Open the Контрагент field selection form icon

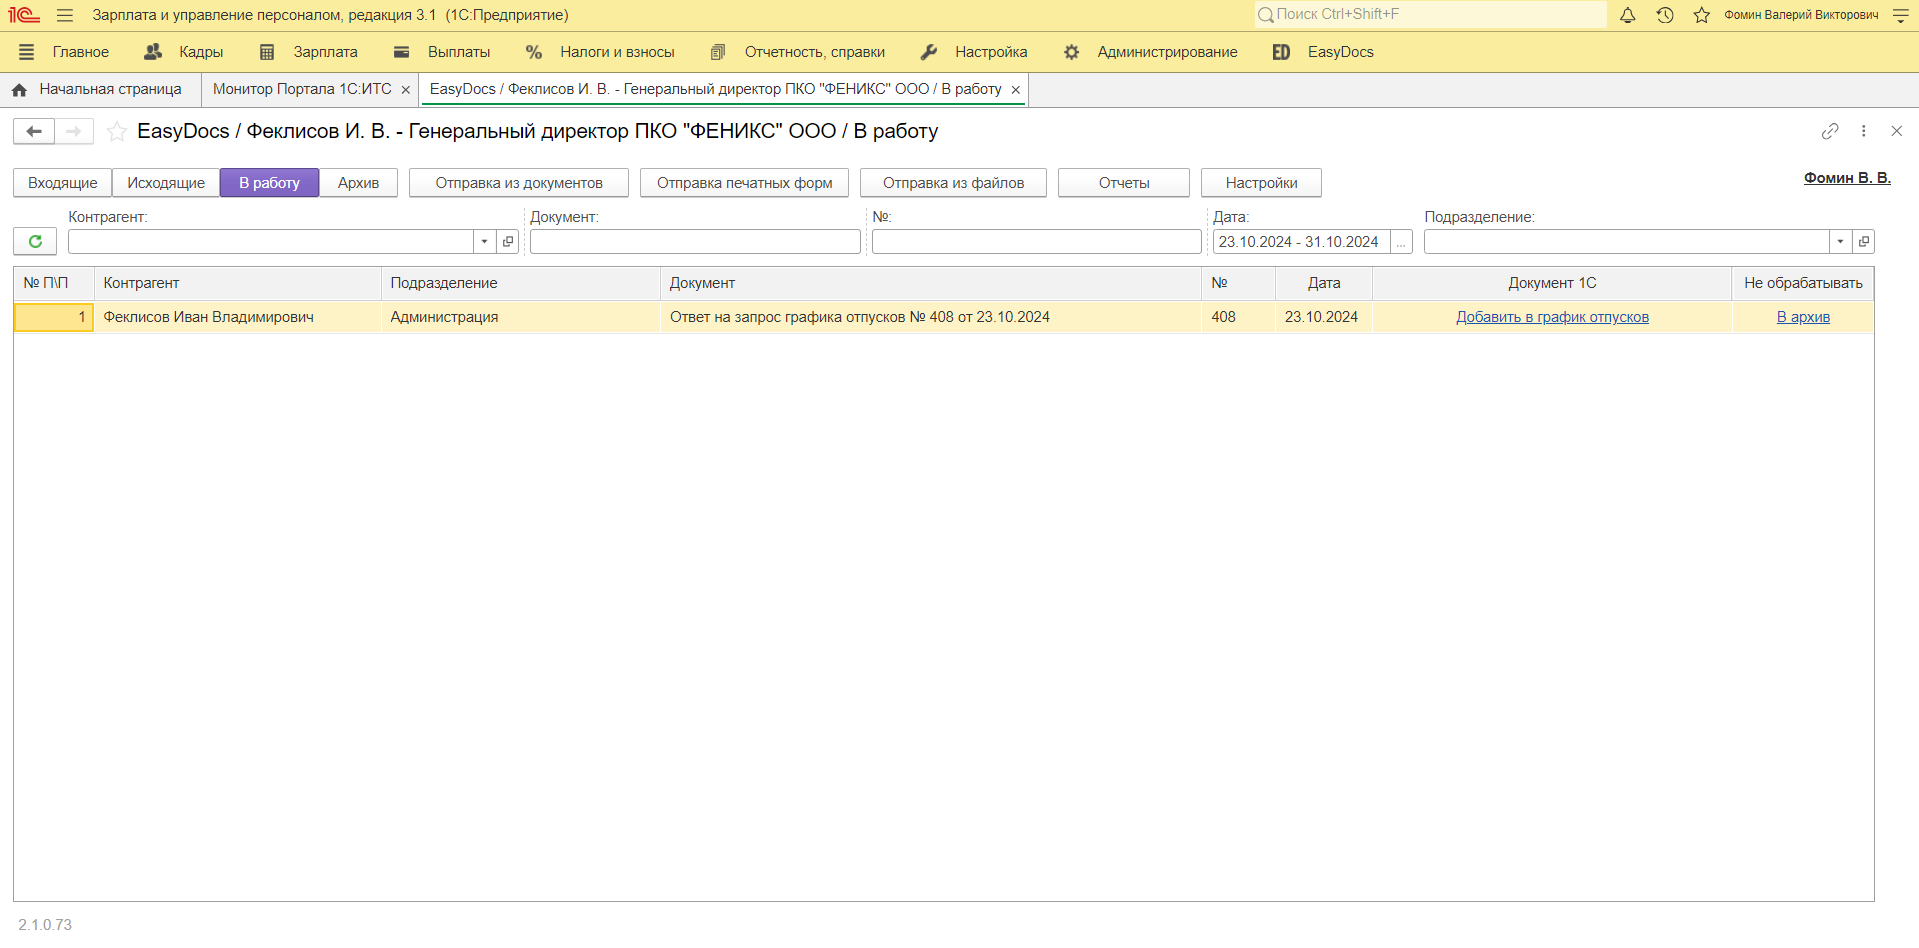tap(508, 242)
